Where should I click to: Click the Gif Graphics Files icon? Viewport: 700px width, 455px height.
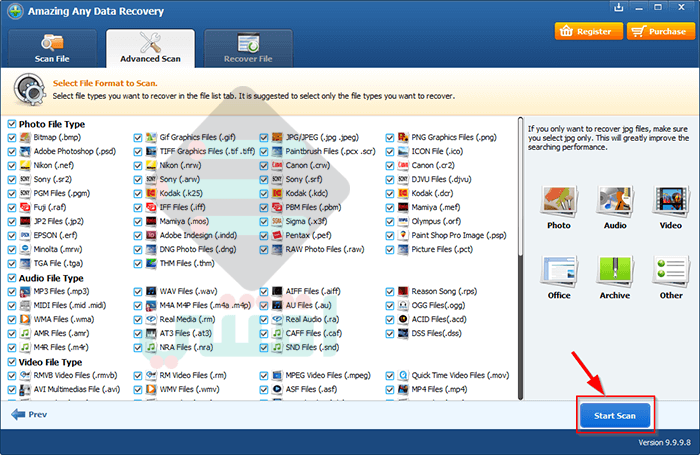tap(151, 138)
